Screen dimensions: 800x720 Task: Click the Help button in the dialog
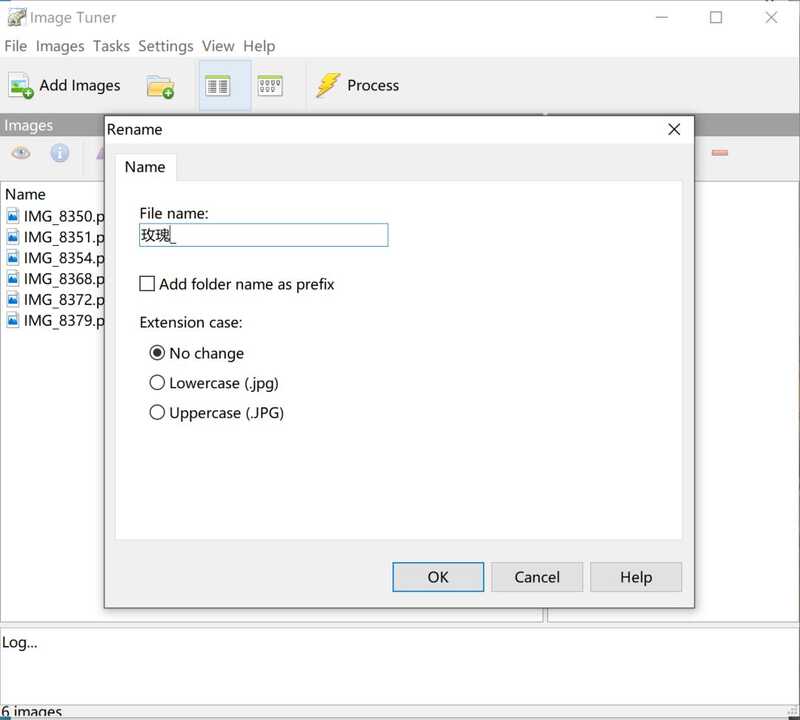tap(636, 577)
